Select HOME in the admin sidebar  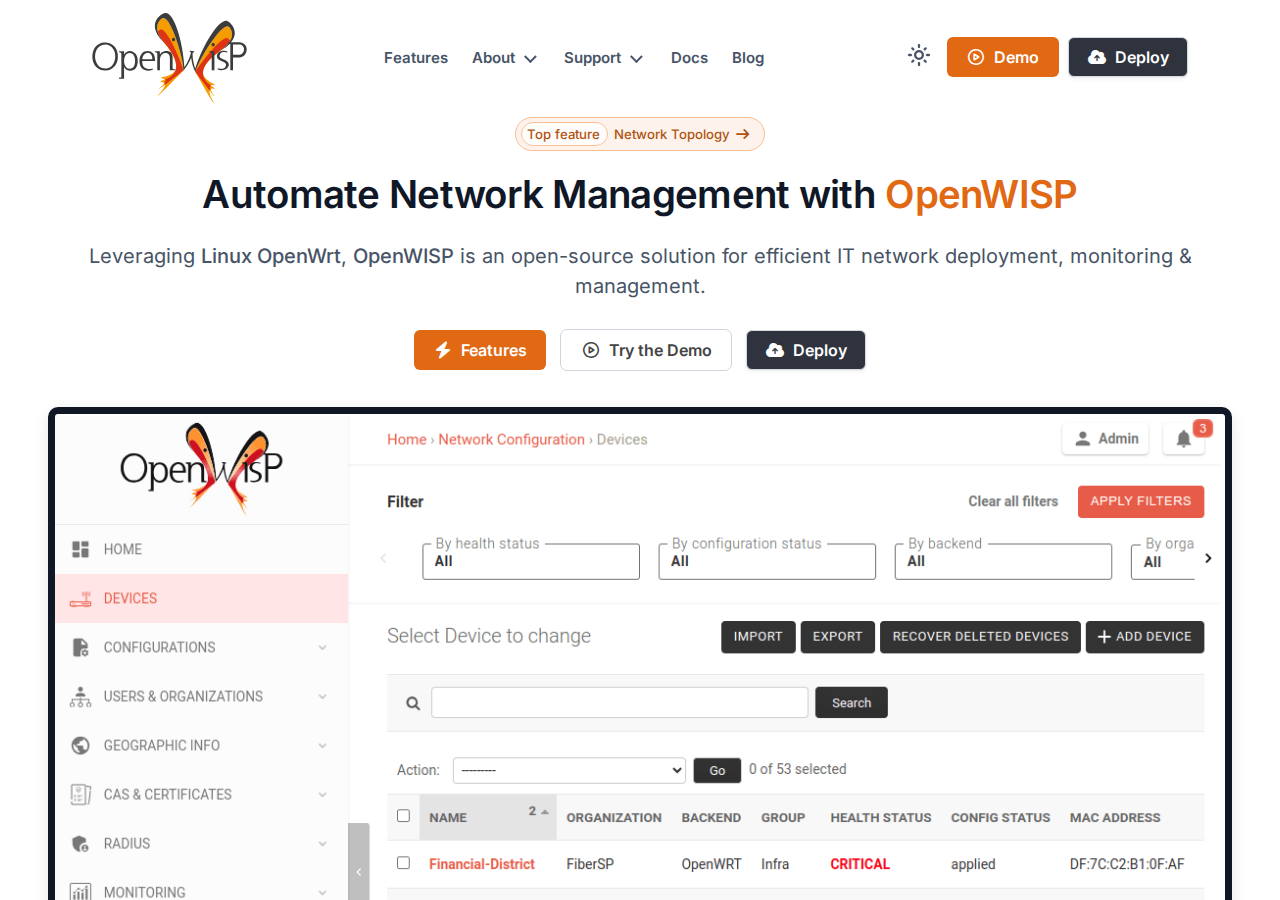[x=201, y=549]
